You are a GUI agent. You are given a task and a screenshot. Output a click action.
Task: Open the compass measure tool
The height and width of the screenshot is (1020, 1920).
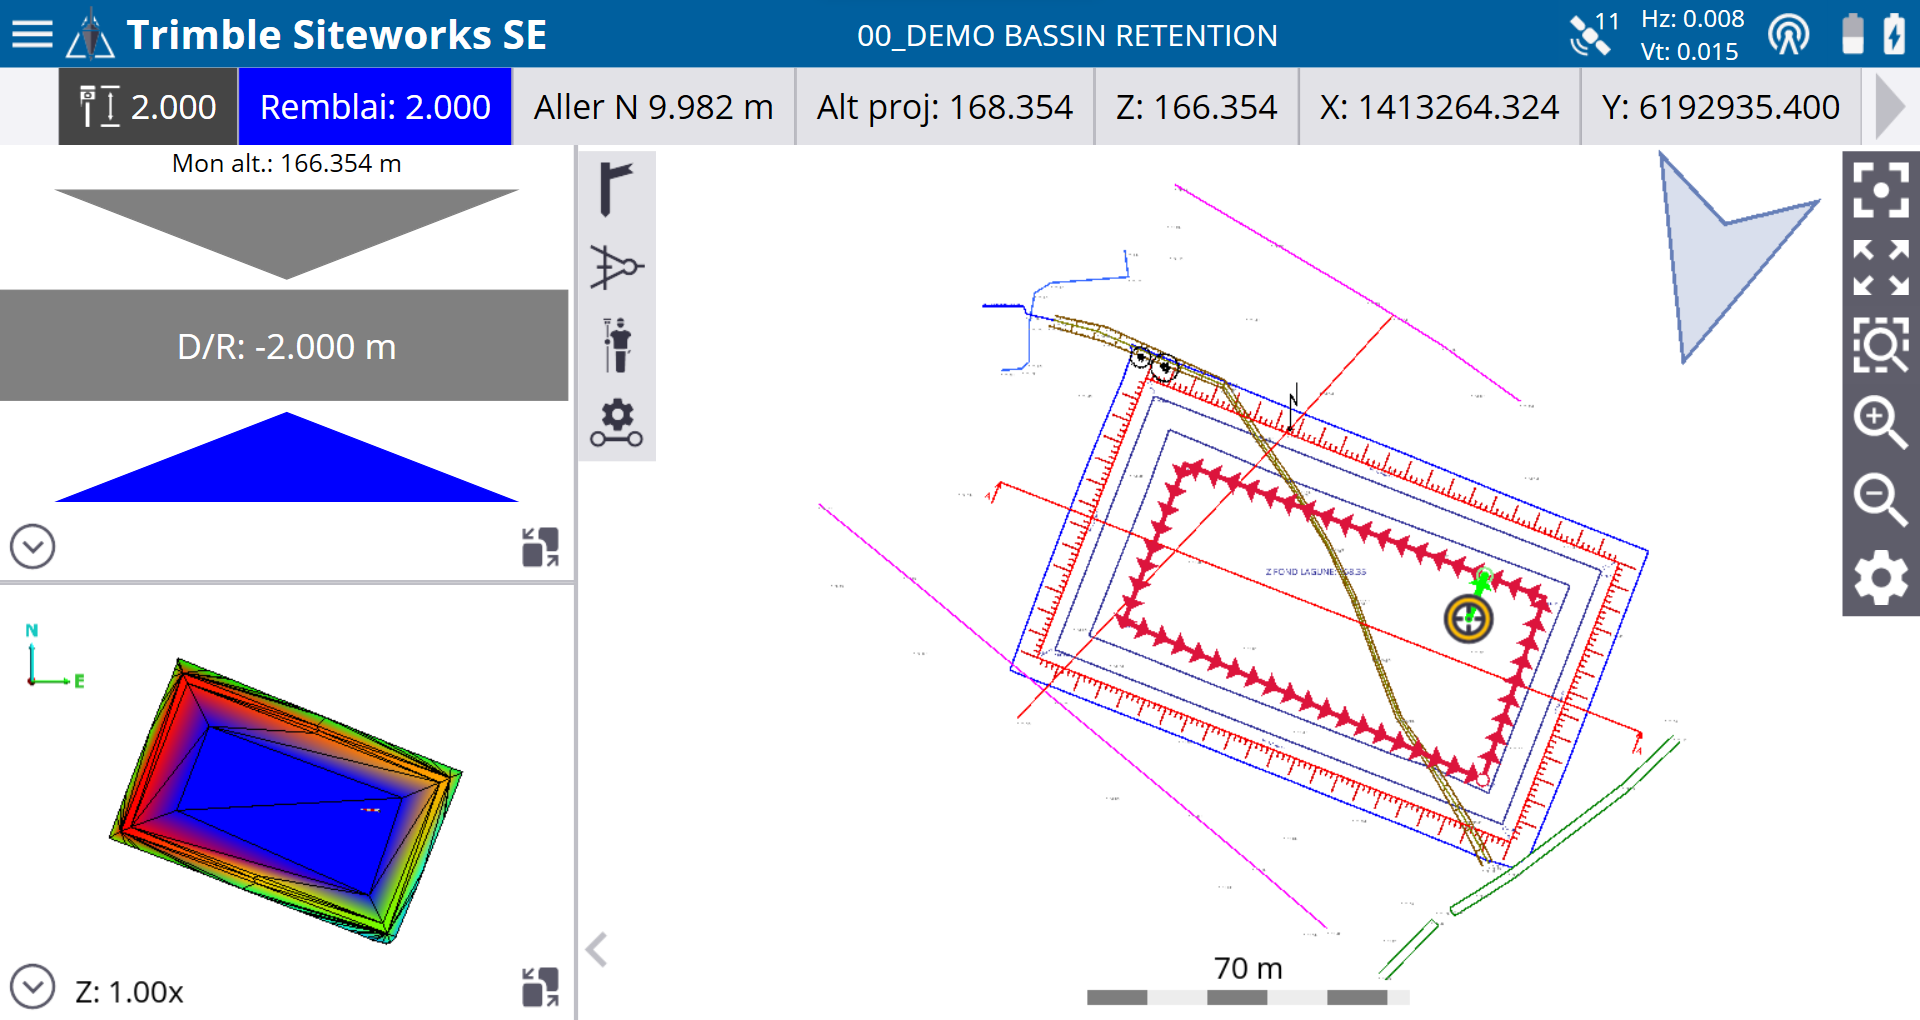(616, 267)
